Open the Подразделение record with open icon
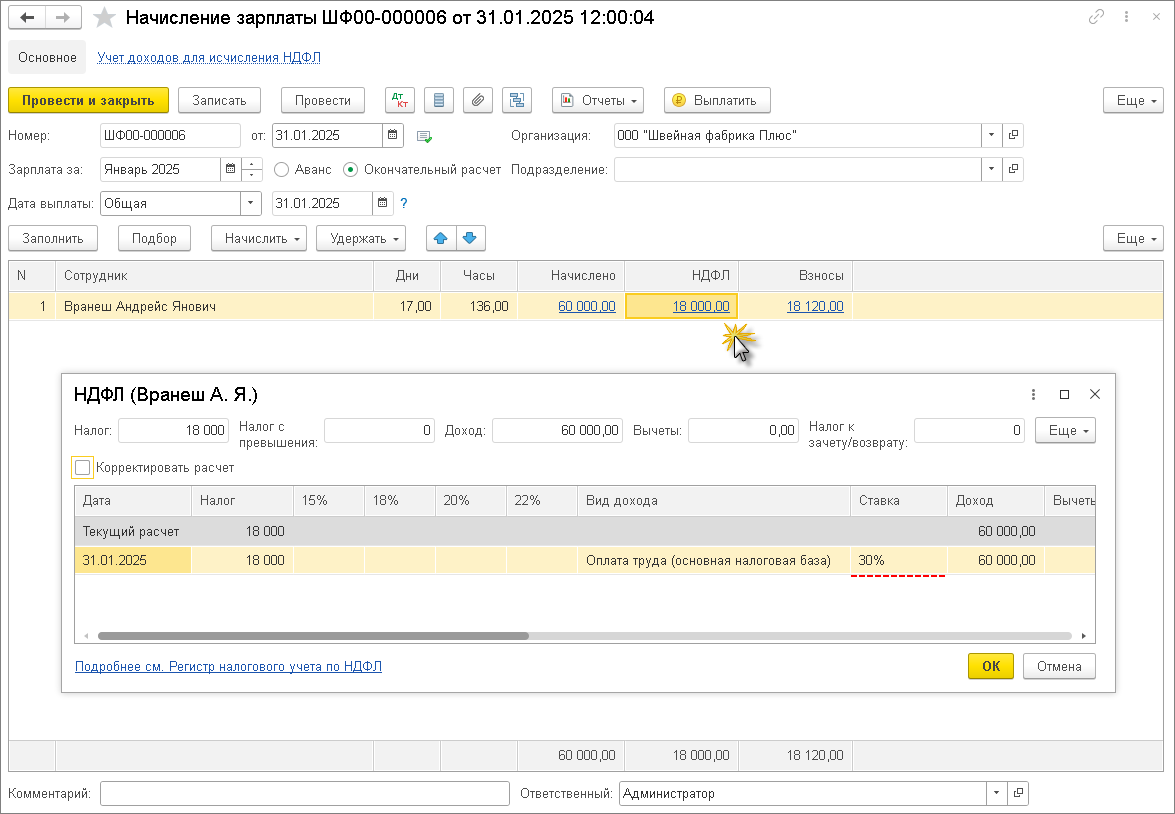Screen dimensions: 1175x814 point(1013,169)
